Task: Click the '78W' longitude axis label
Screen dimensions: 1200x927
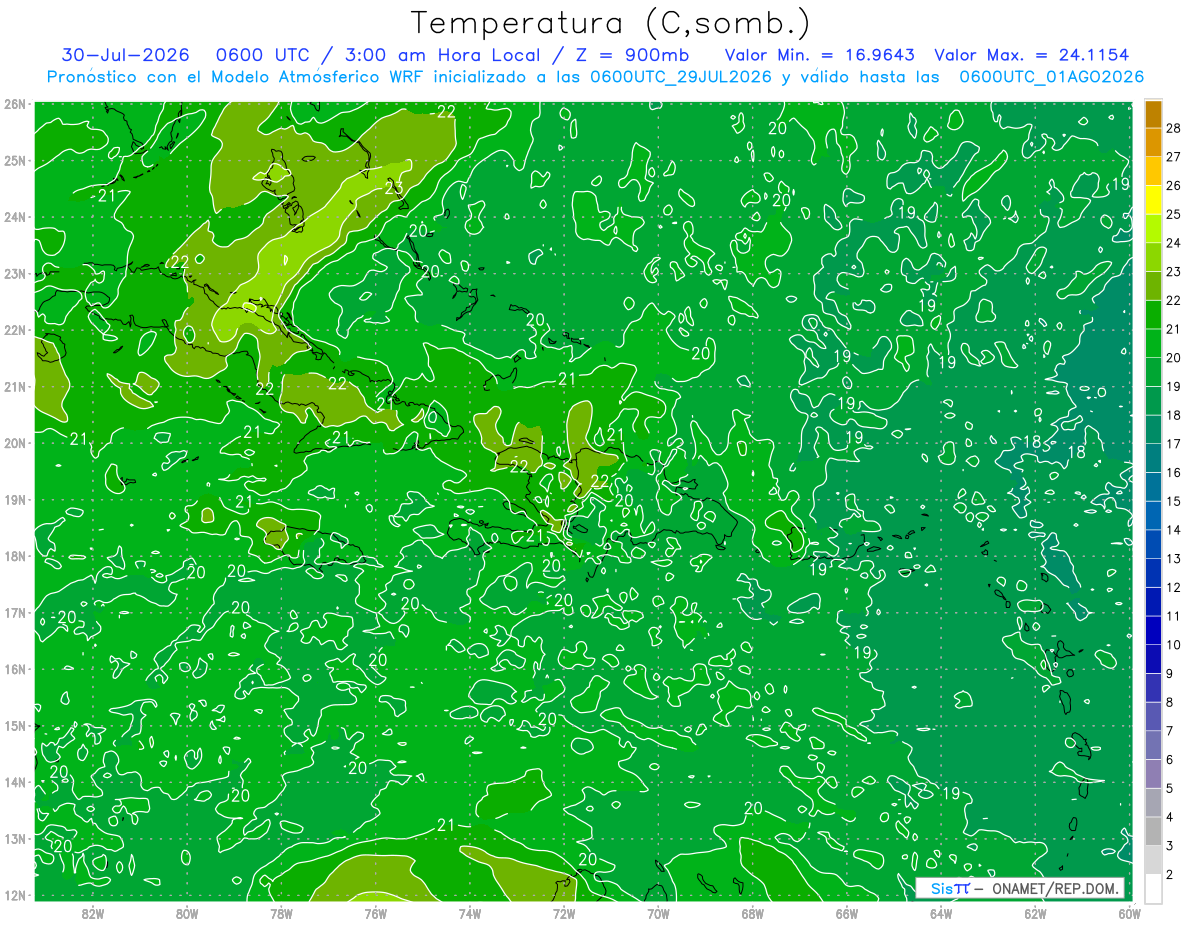Action: tap(281, 913)
